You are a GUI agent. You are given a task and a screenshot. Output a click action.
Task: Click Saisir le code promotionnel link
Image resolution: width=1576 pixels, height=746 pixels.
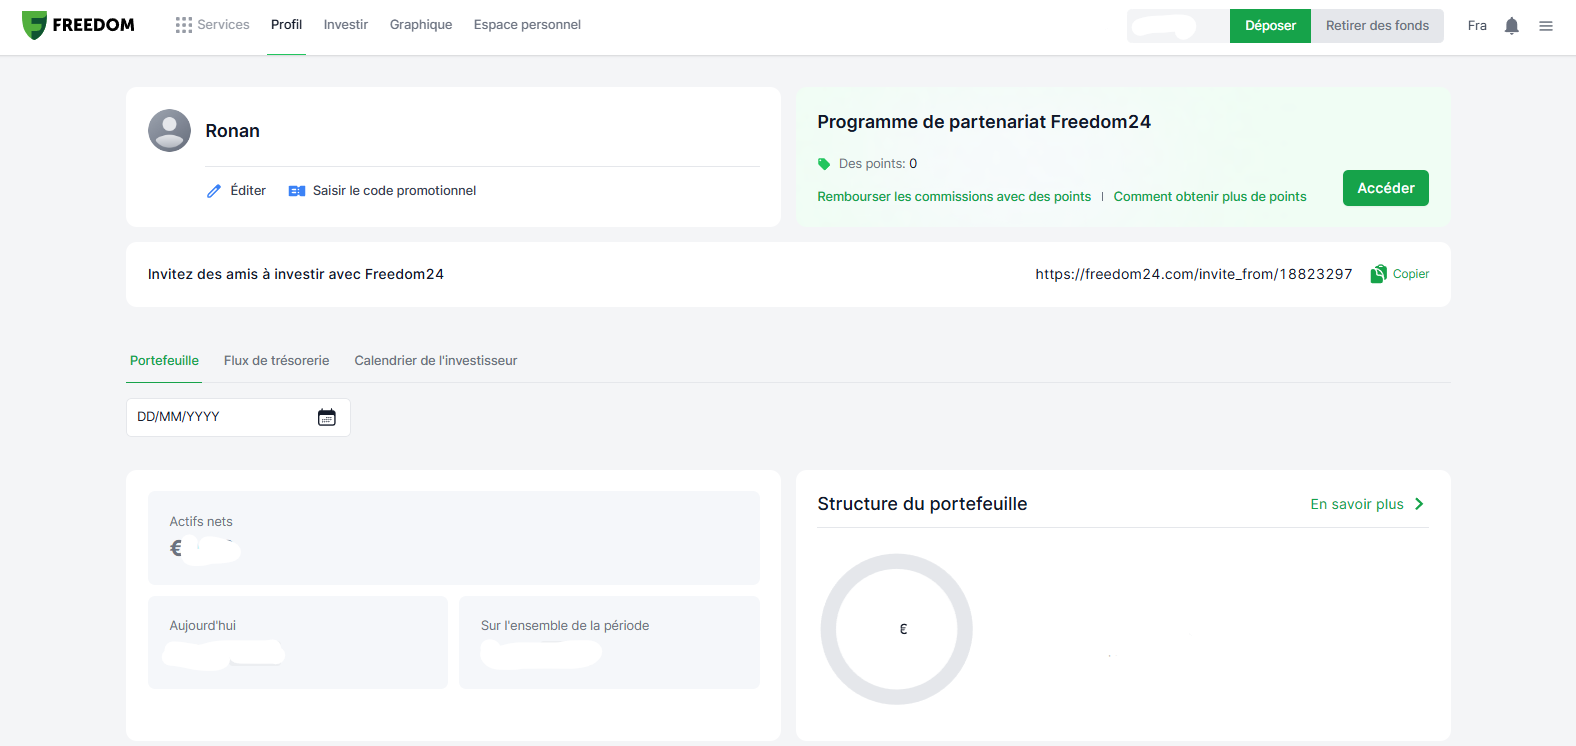pyautogui.click(x=394, y=191)
